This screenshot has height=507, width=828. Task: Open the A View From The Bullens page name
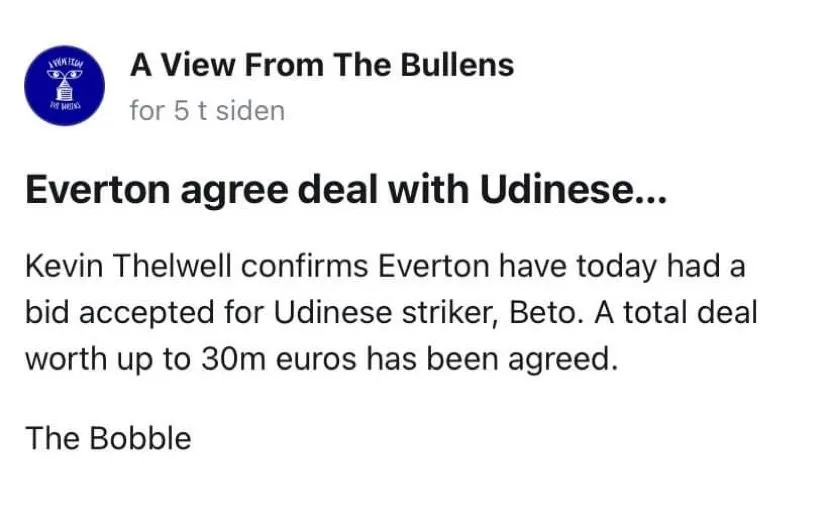[x=321, y=66]
